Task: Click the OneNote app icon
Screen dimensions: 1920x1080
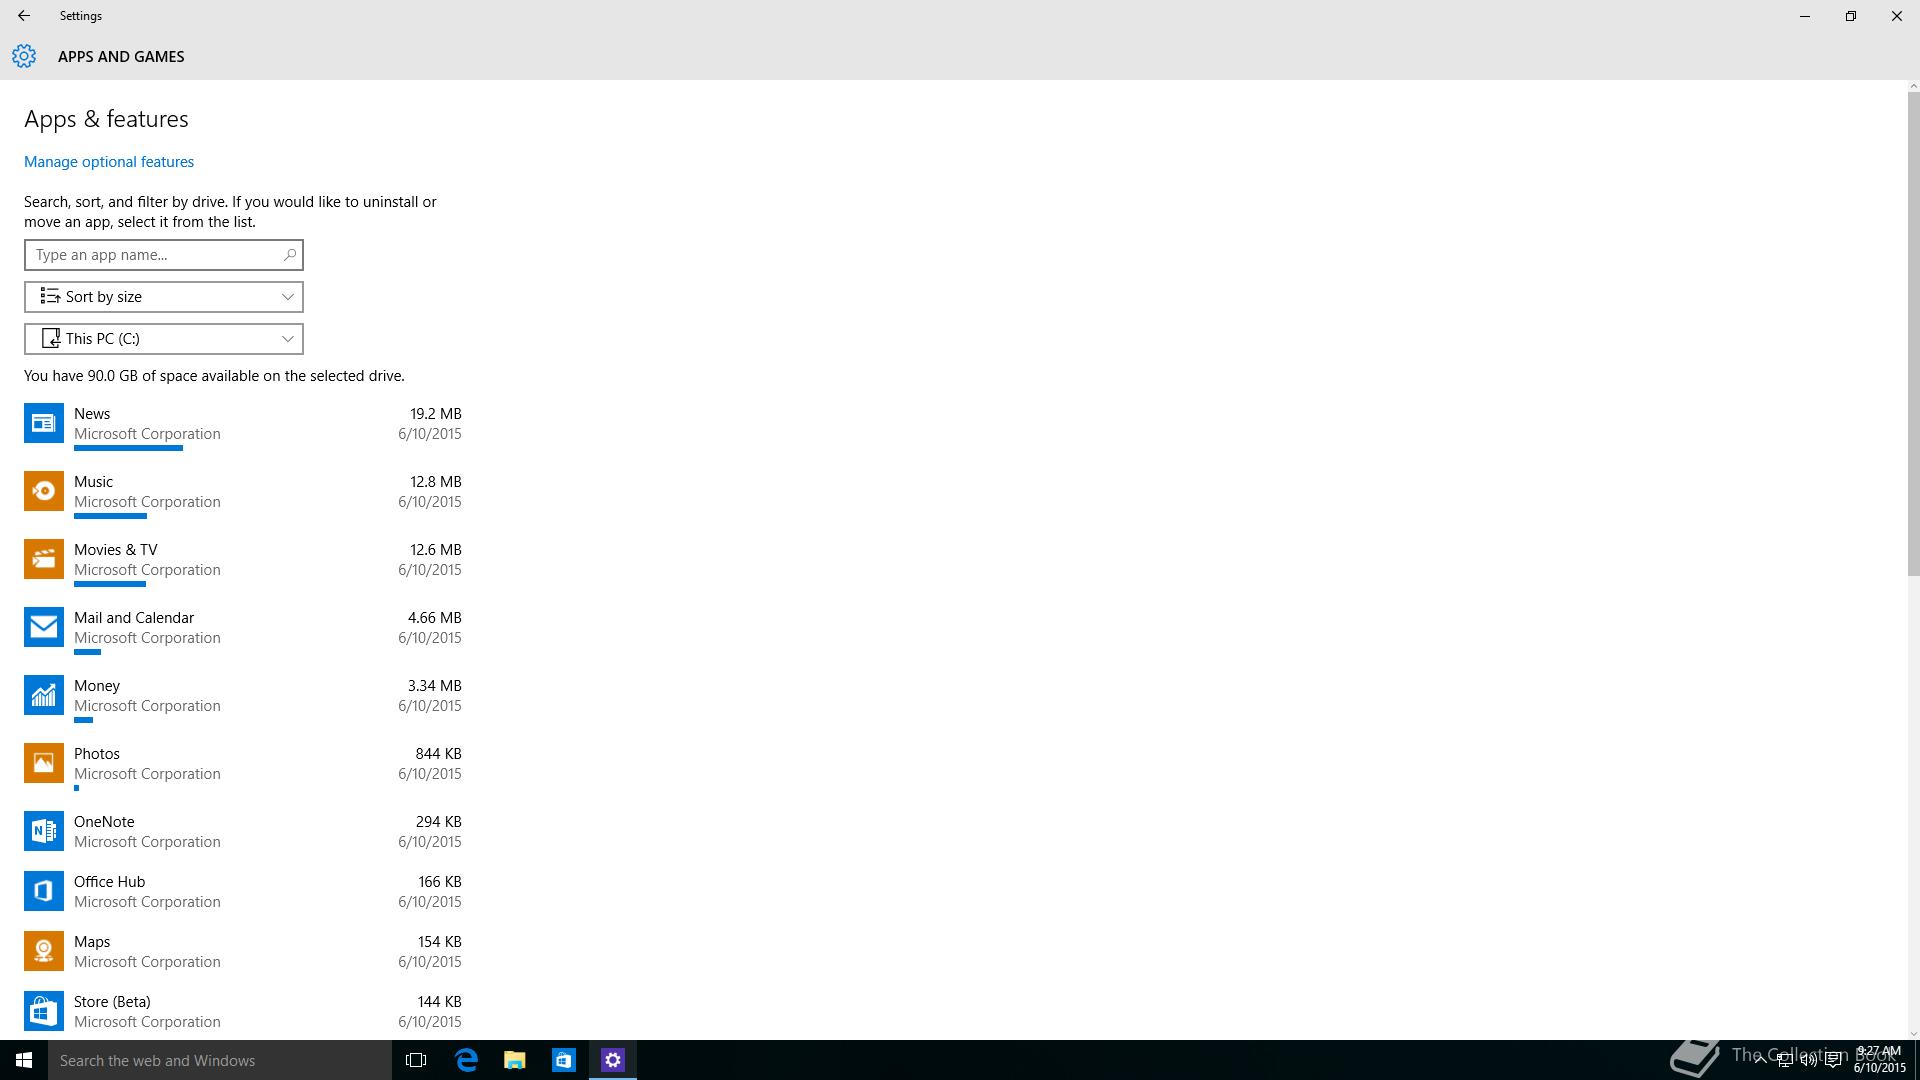Action: [44, 831]
